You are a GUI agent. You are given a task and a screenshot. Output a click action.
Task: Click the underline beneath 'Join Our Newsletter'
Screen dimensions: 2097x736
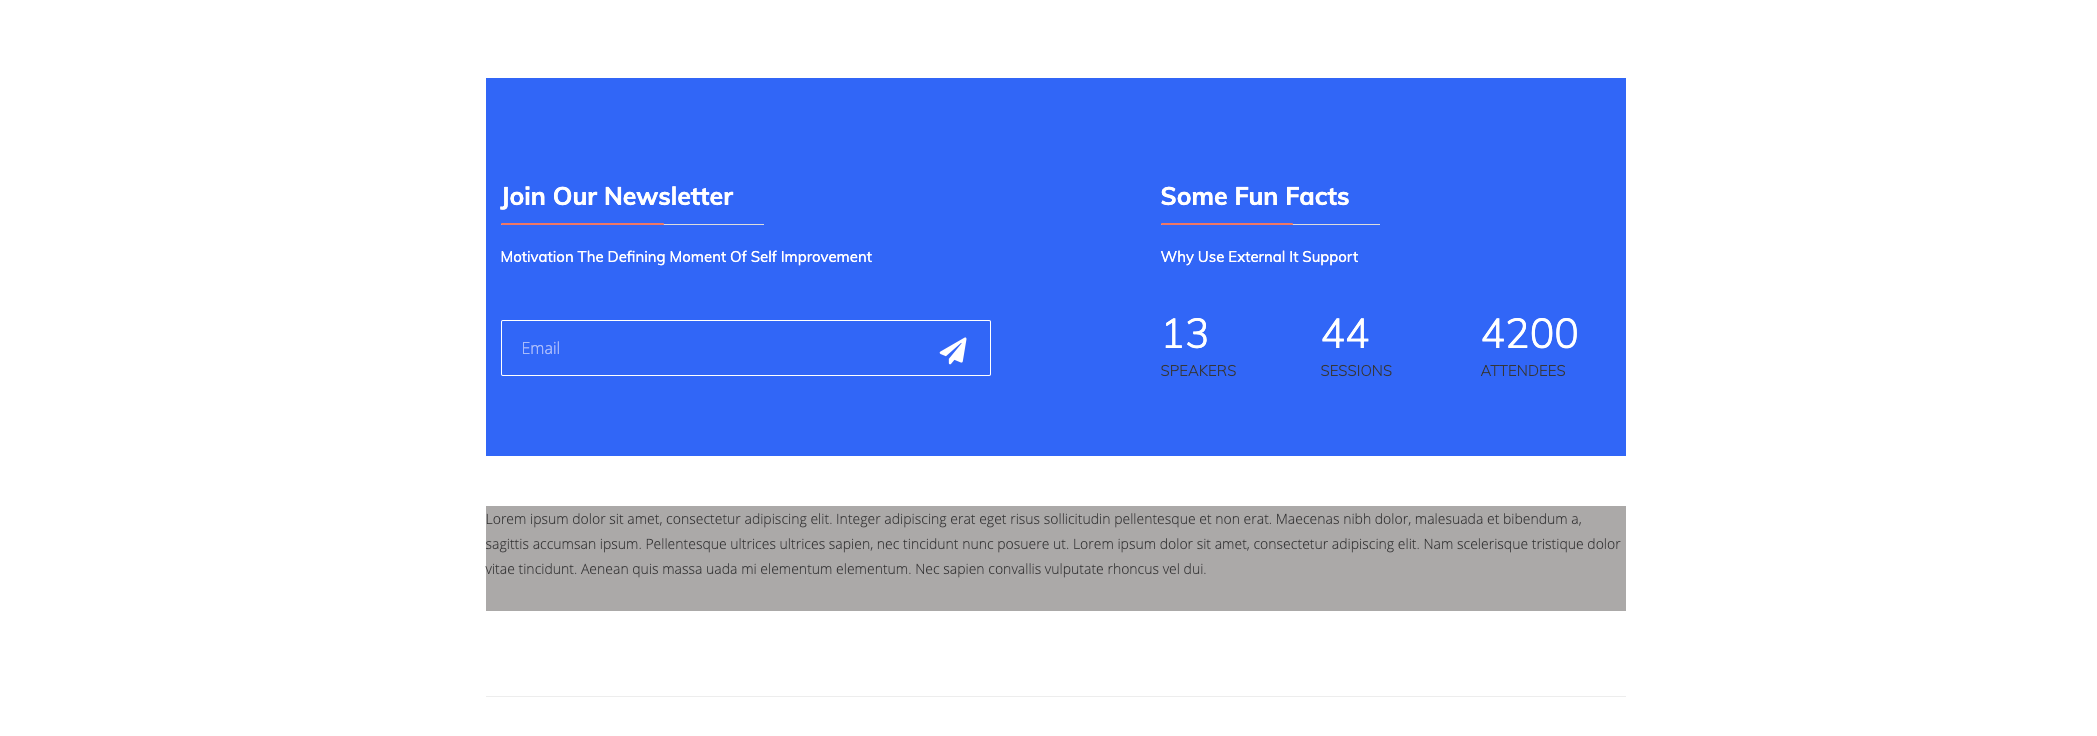pyautogui.click(x=631, y=224)
